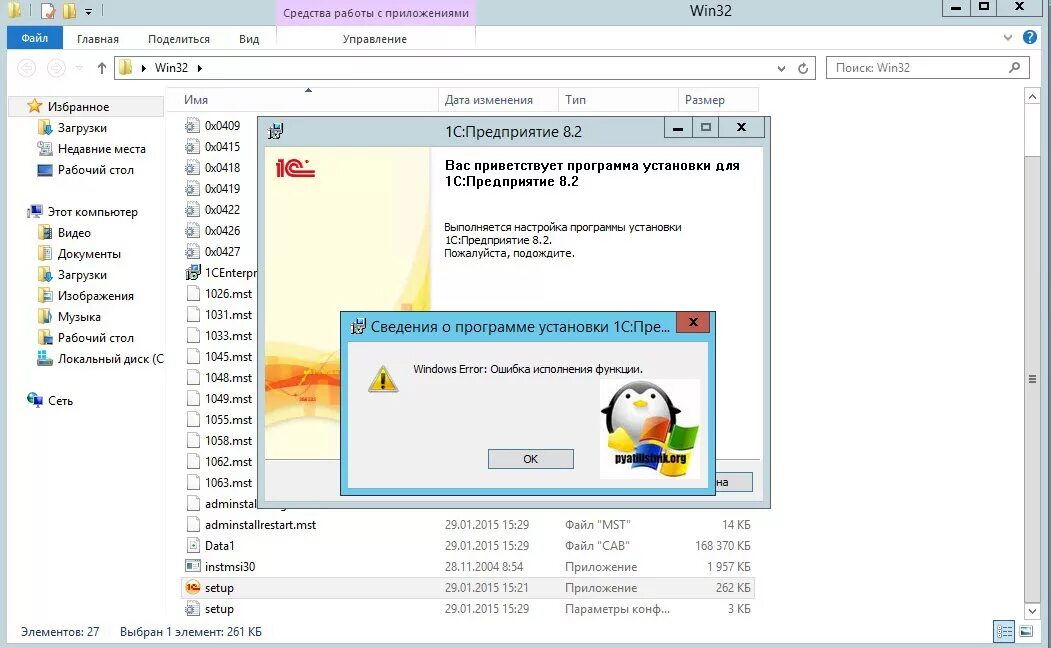The image size is (1051, 648).
Task: Select the 1026.mst file
Action: [229, 294]
